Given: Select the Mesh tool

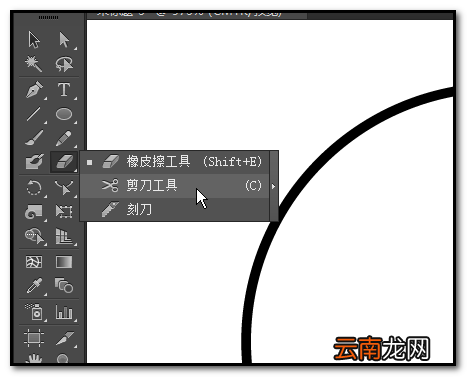Looking at the screenshot, I should [x=34, y=262].
